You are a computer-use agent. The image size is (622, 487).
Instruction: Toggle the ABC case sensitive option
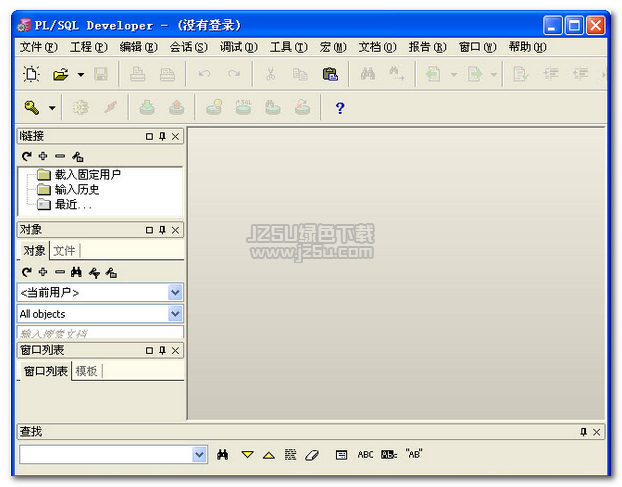tap(365, 454)
